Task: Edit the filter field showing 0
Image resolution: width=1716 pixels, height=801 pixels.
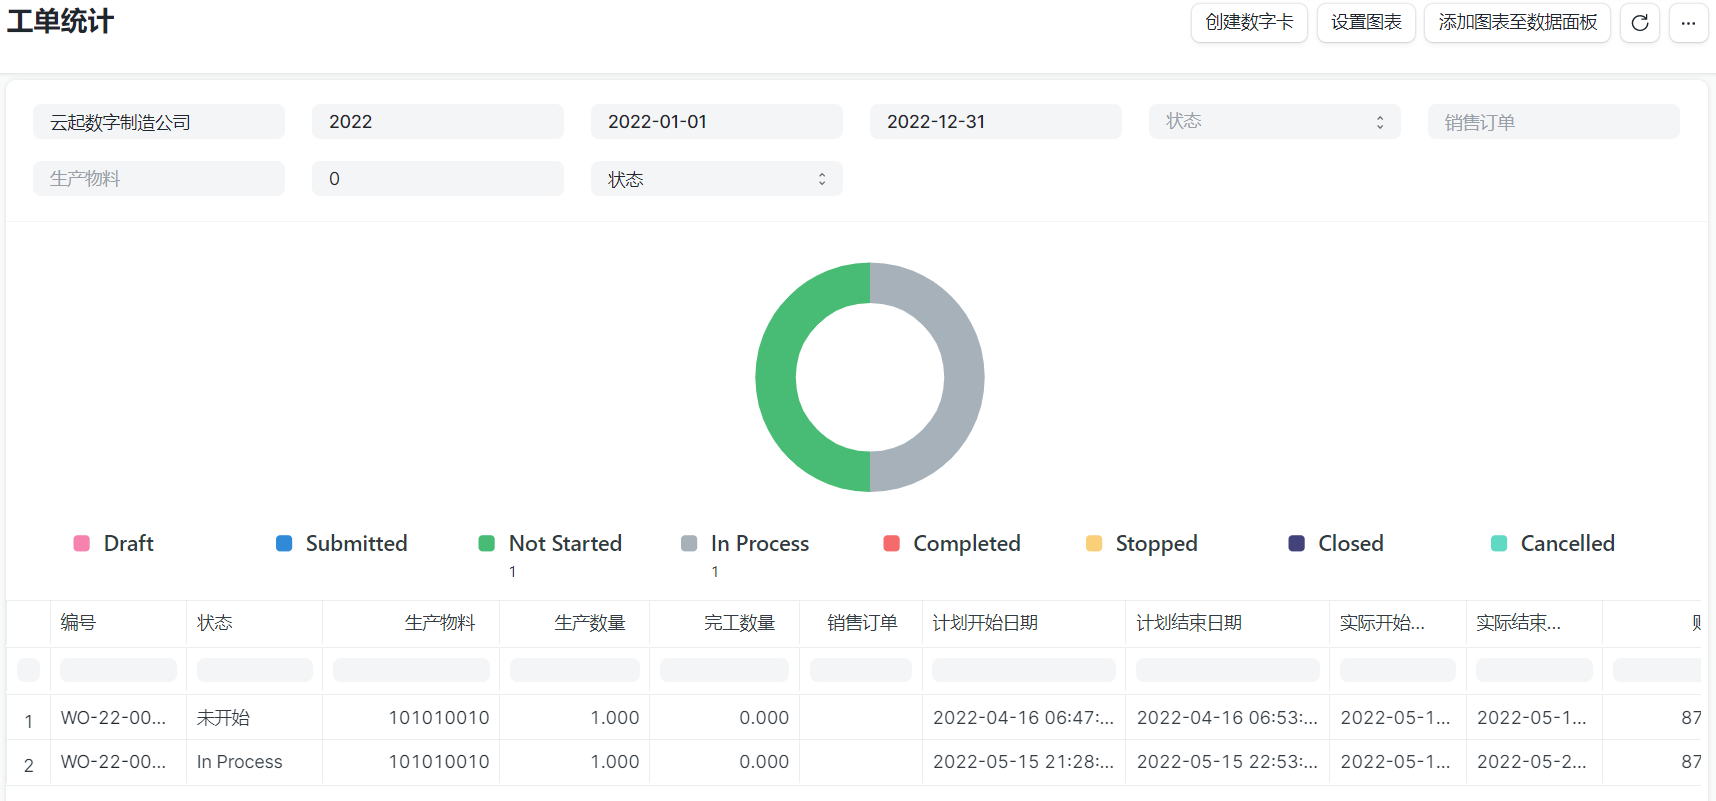Action: (x=438, y=179)
